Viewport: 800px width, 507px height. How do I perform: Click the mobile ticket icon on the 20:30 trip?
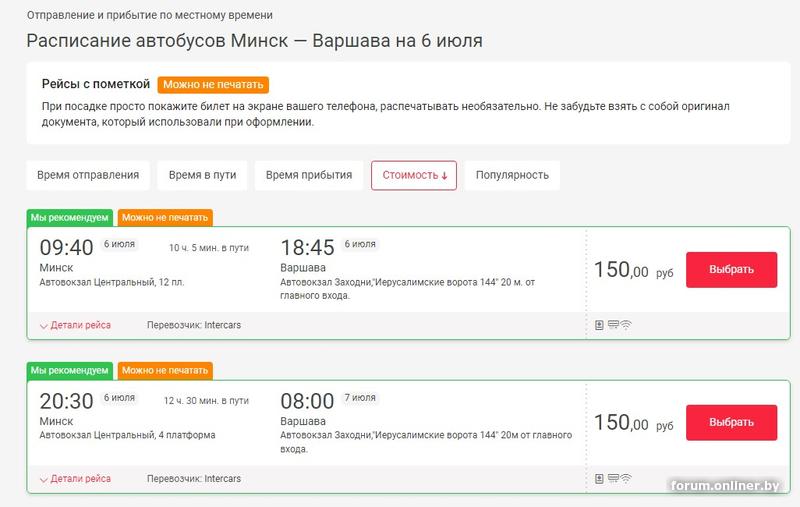pos(599,479)
